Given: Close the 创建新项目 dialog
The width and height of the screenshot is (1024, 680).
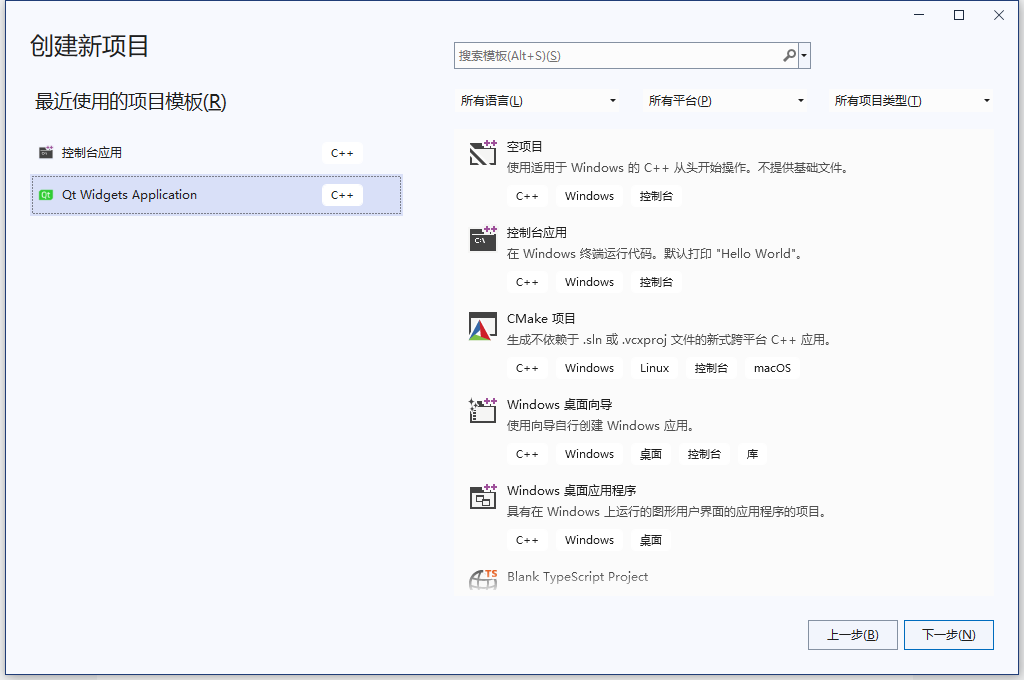Looking at the screenshot, I should [999, 15].
